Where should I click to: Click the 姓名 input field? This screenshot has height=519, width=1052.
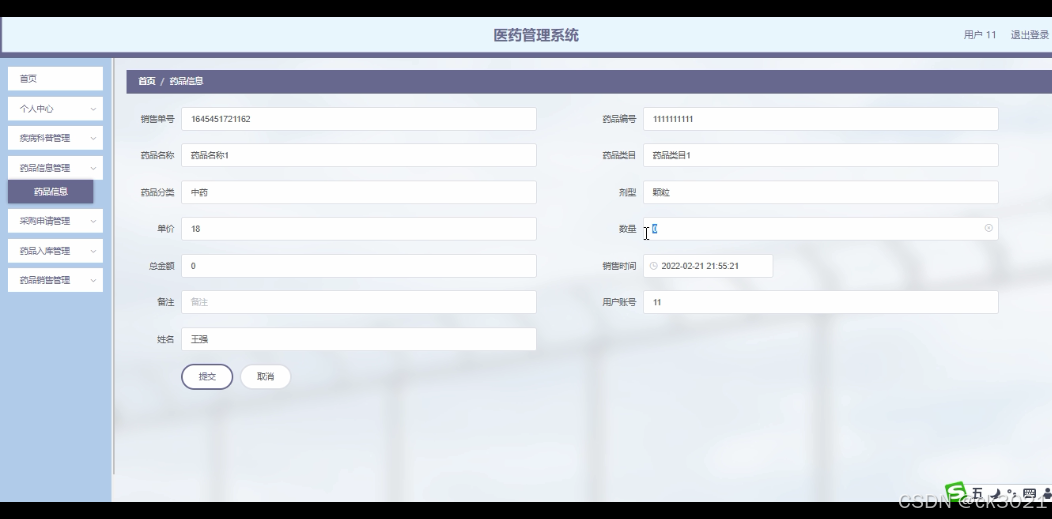pyautogui.click(x=359, y=339)
